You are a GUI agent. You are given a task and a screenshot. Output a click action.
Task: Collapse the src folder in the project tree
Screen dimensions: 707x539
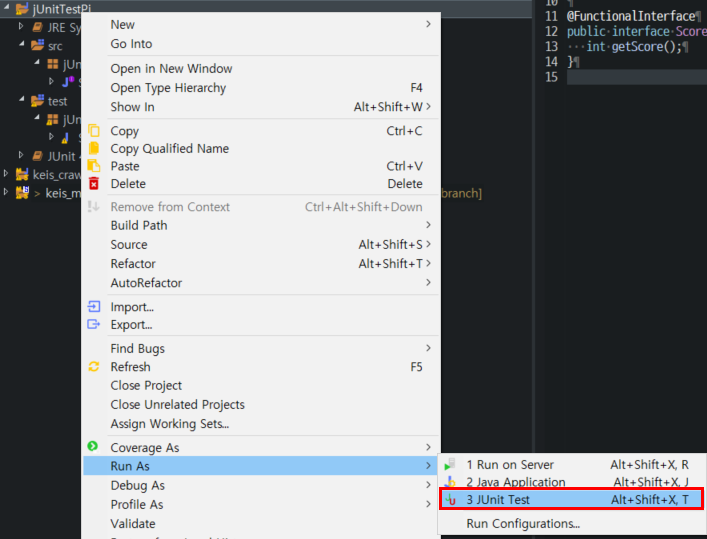coord(23,46)
